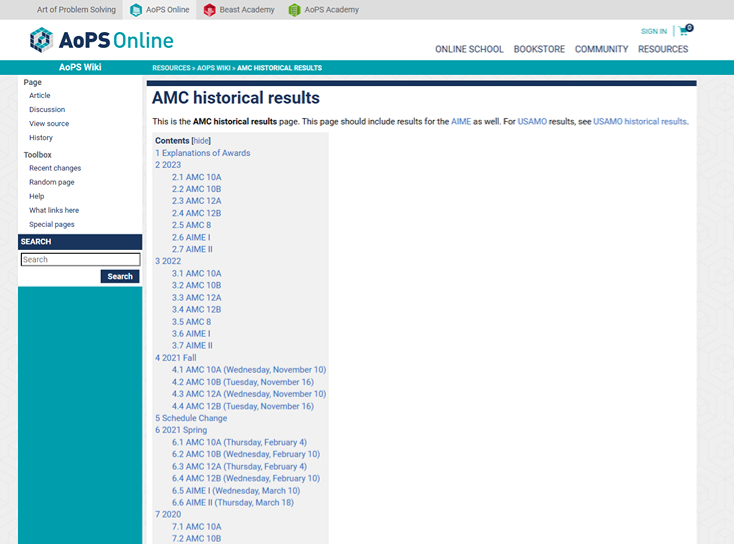
Task: Click the Search button in sidebar
Action: [x=120, y=276]
